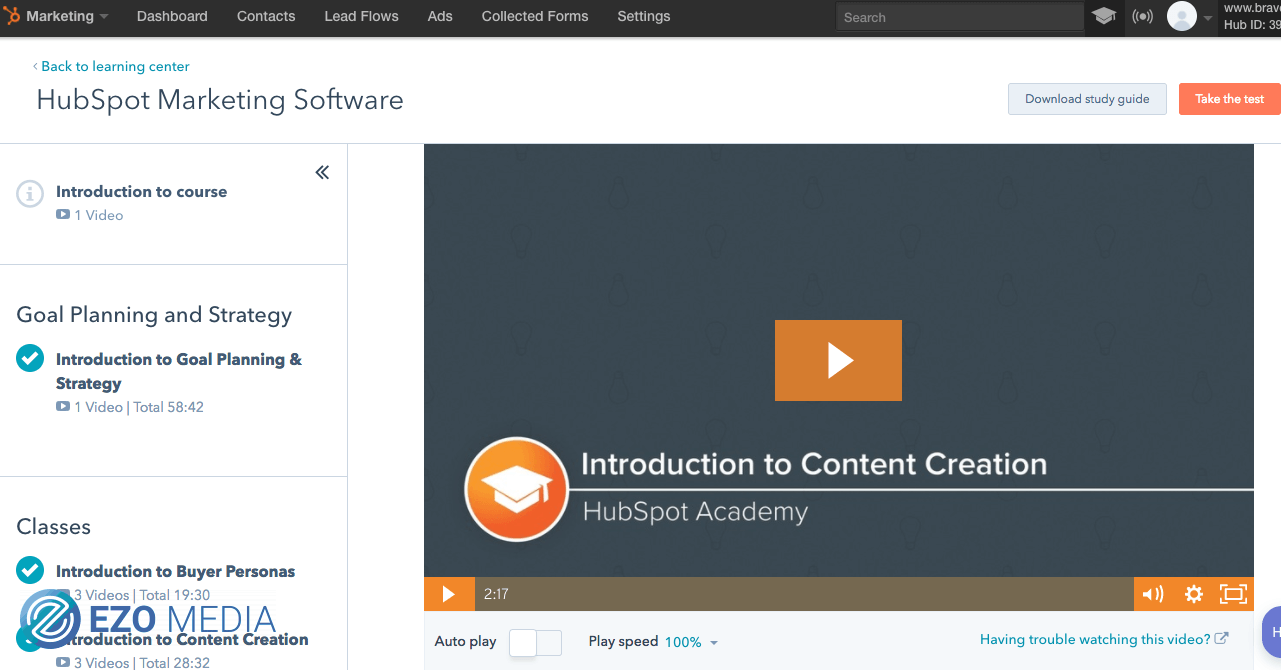This screenshot has height=670, width=1281.
Task: Open the Academy graduation cap icon
Action: (x=1104, y=16)
